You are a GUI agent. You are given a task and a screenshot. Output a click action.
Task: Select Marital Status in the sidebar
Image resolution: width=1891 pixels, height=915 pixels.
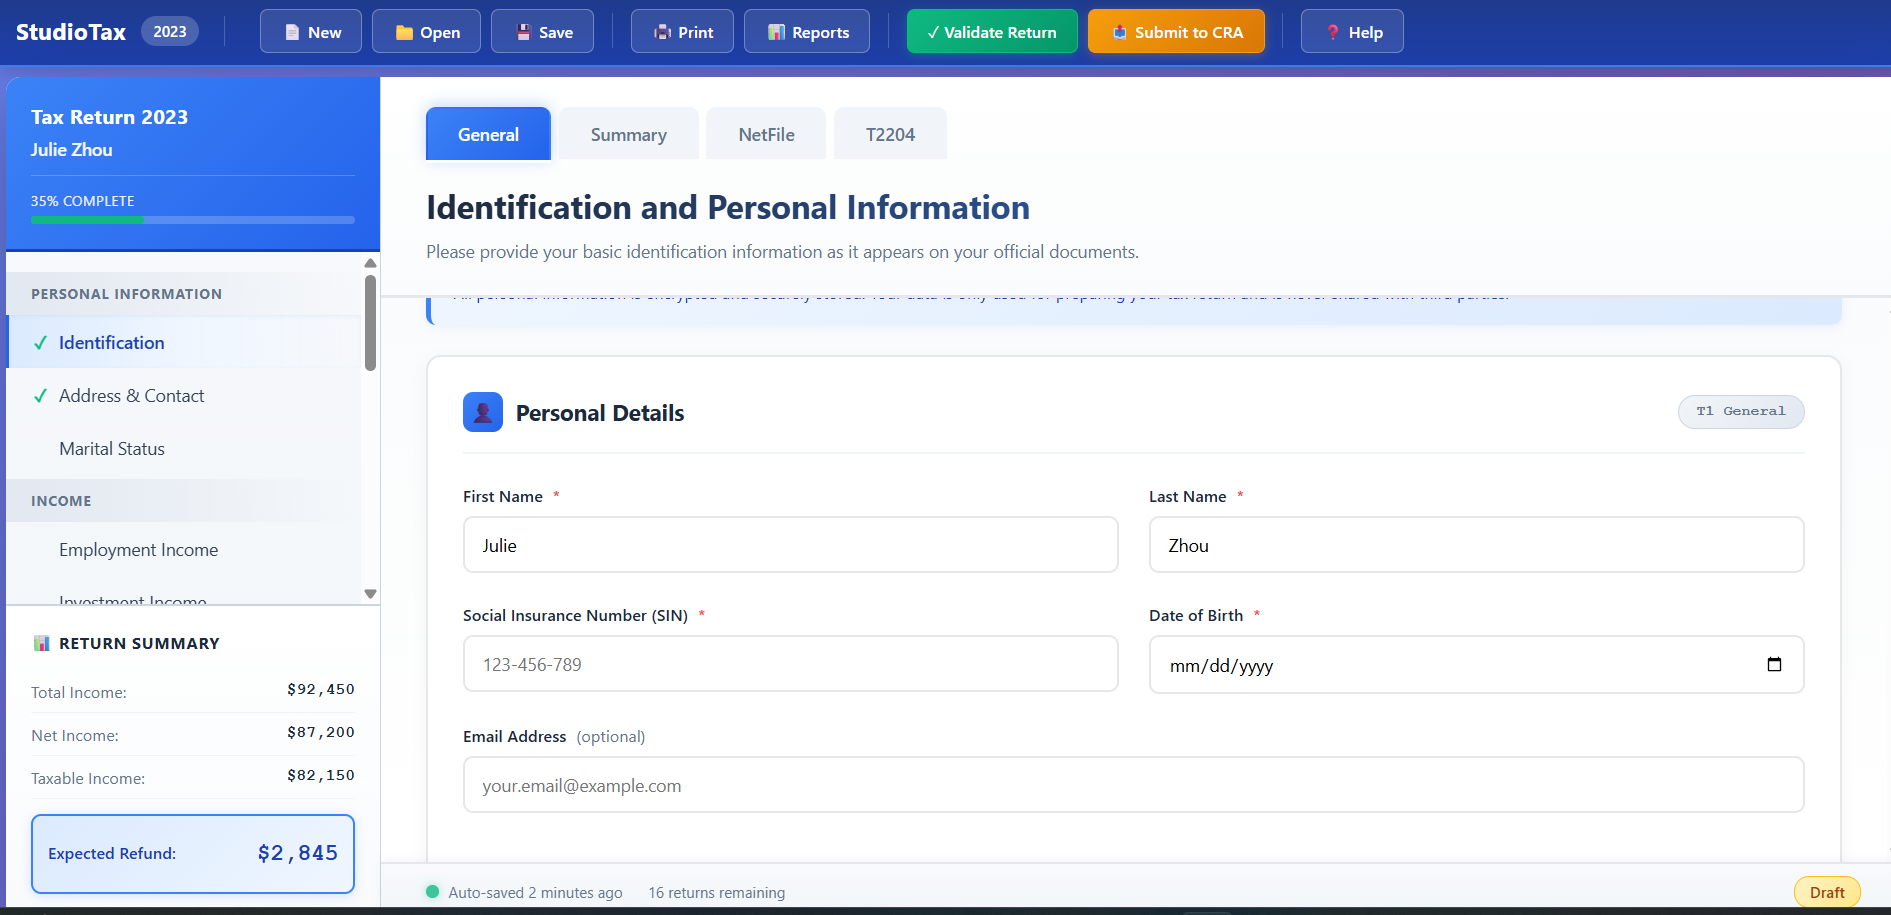(x=111, y=448)
